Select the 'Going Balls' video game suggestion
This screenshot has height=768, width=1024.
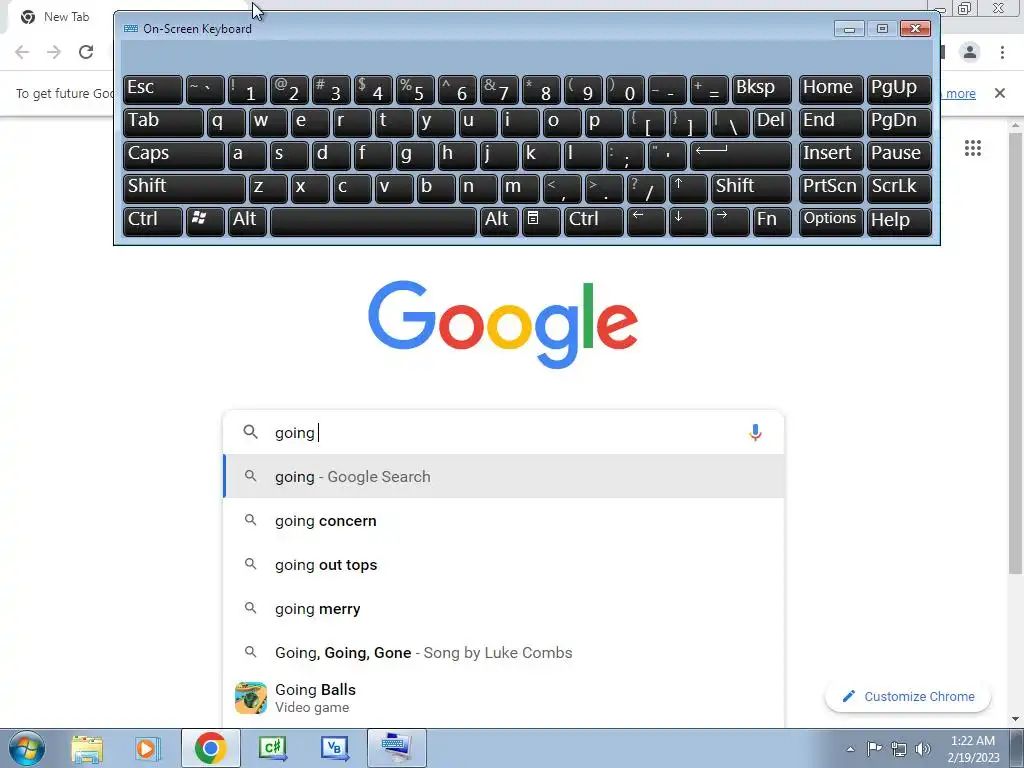click(x=504, y=698)
